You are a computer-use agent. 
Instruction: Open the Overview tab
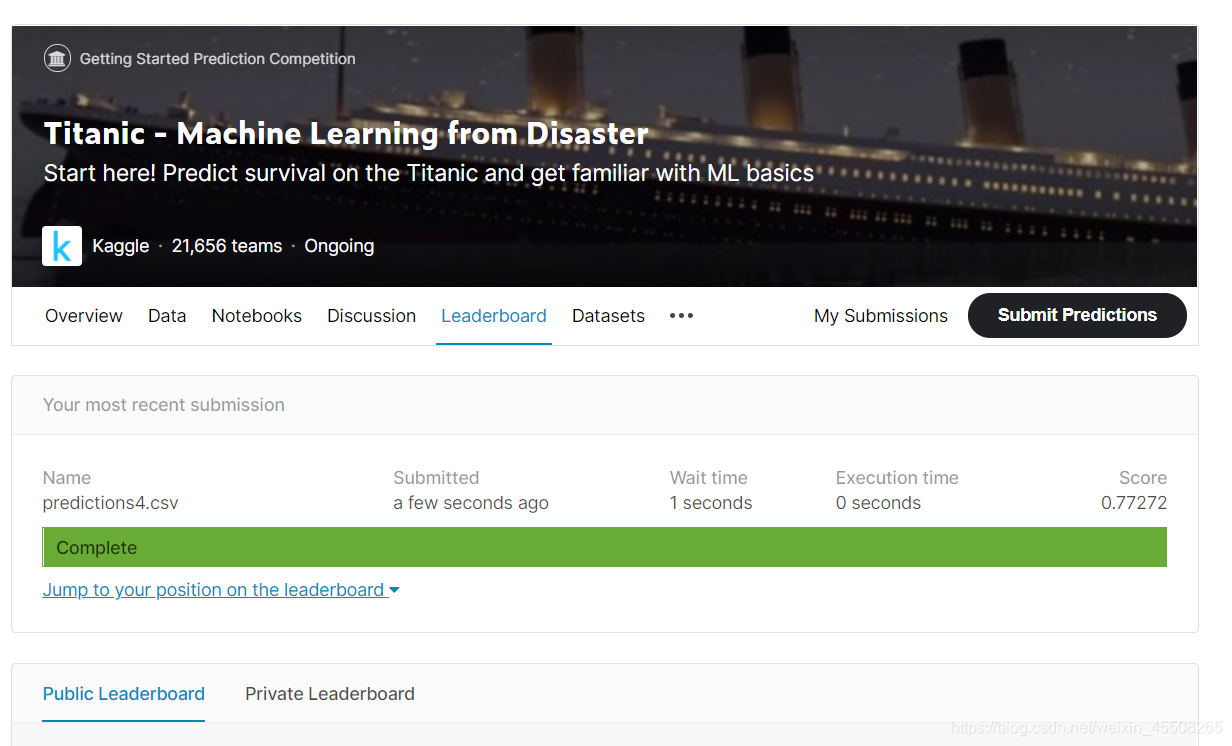pos(84,316)
